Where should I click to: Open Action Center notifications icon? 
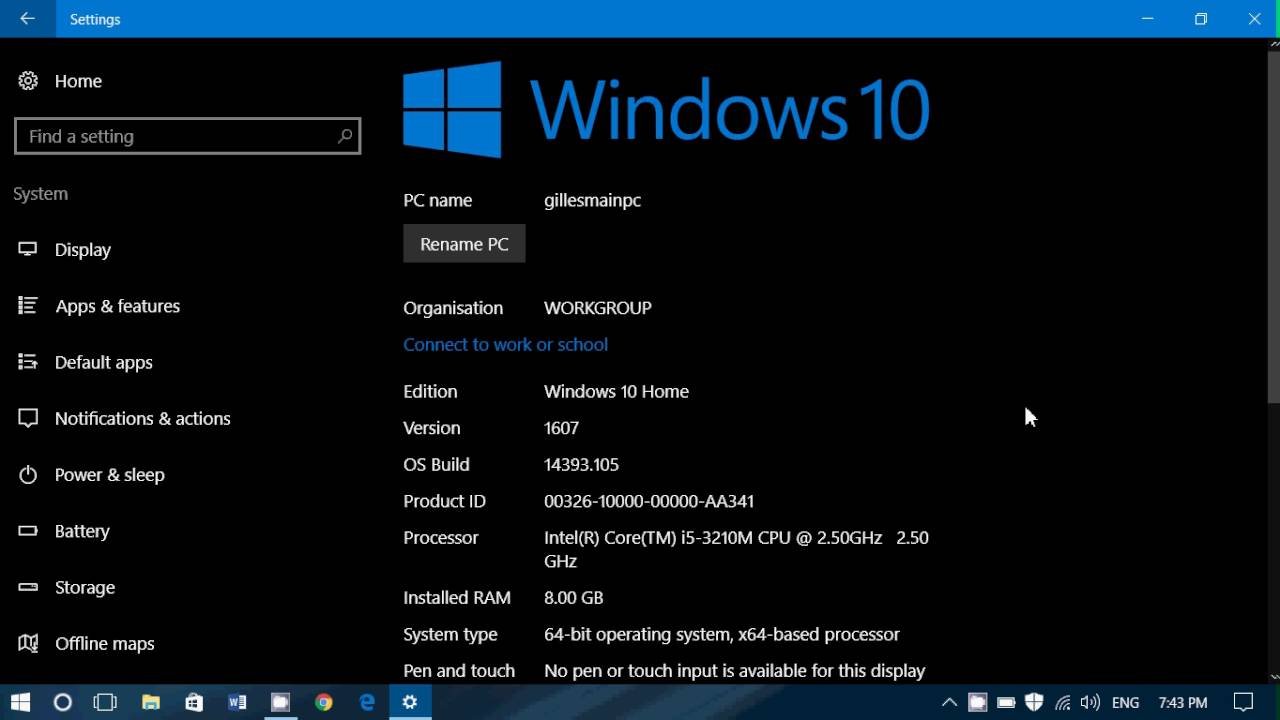(x=1243, y=703)
